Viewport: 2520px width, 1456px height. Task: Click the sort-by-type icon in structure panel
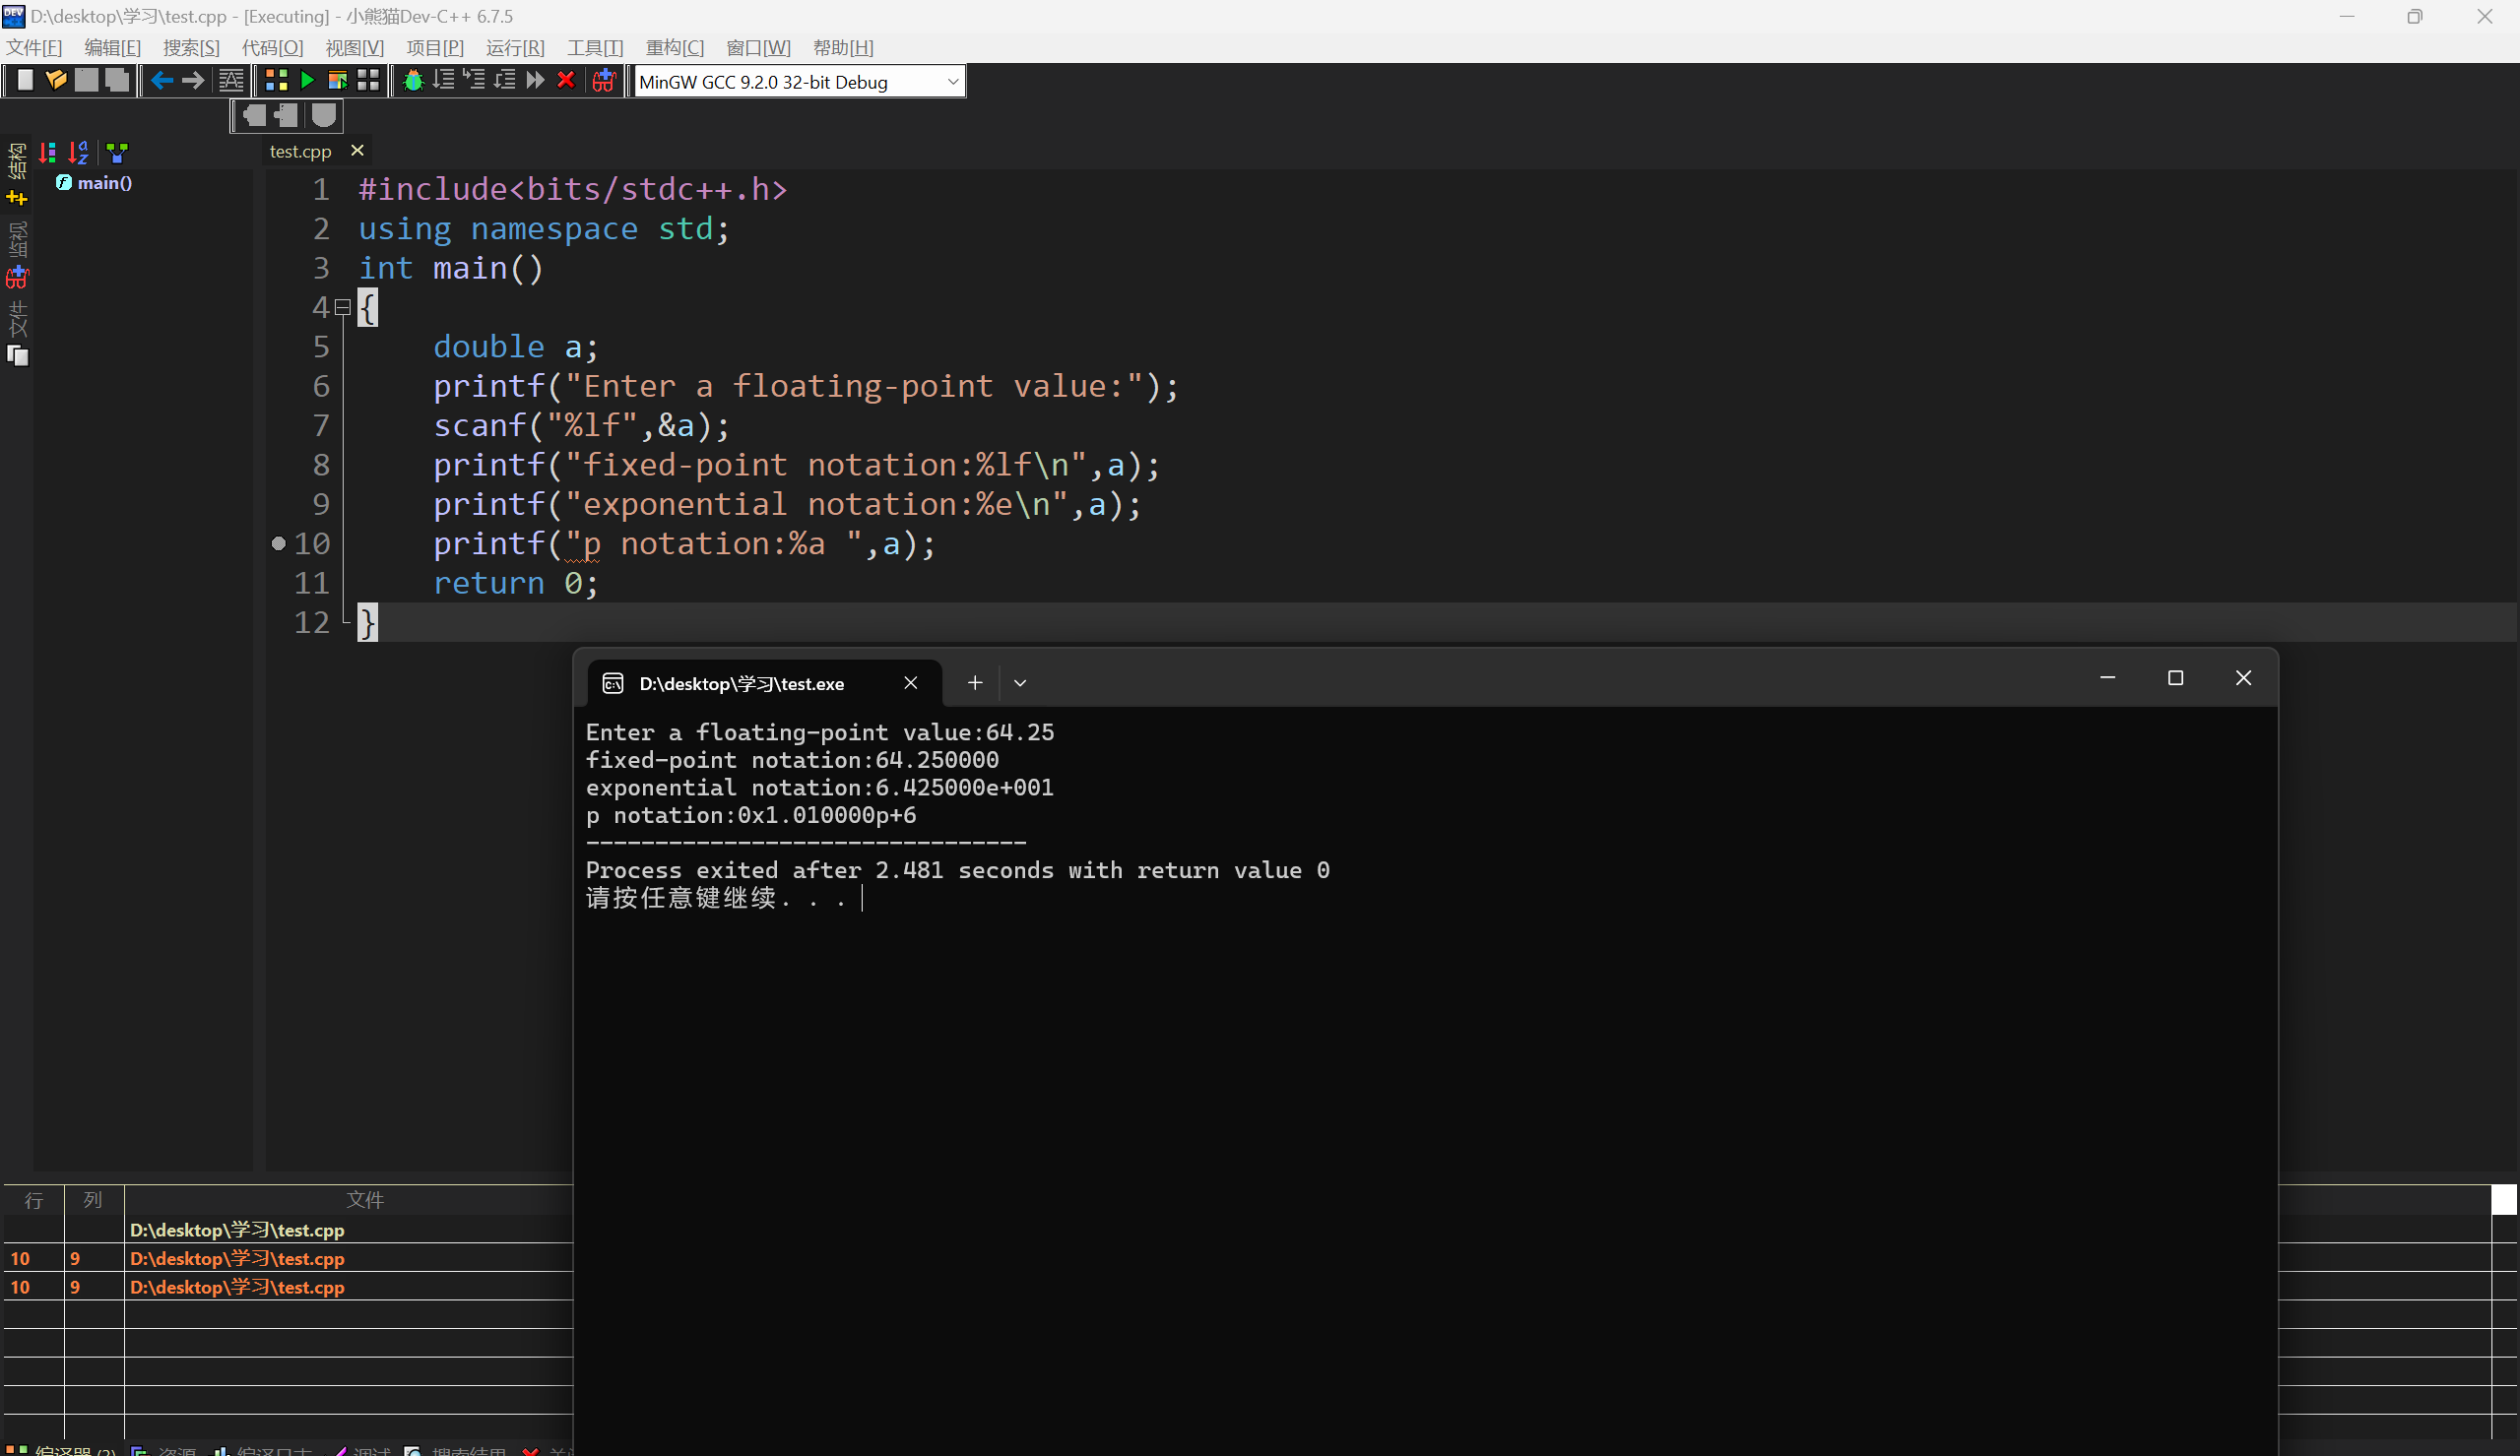47,153
